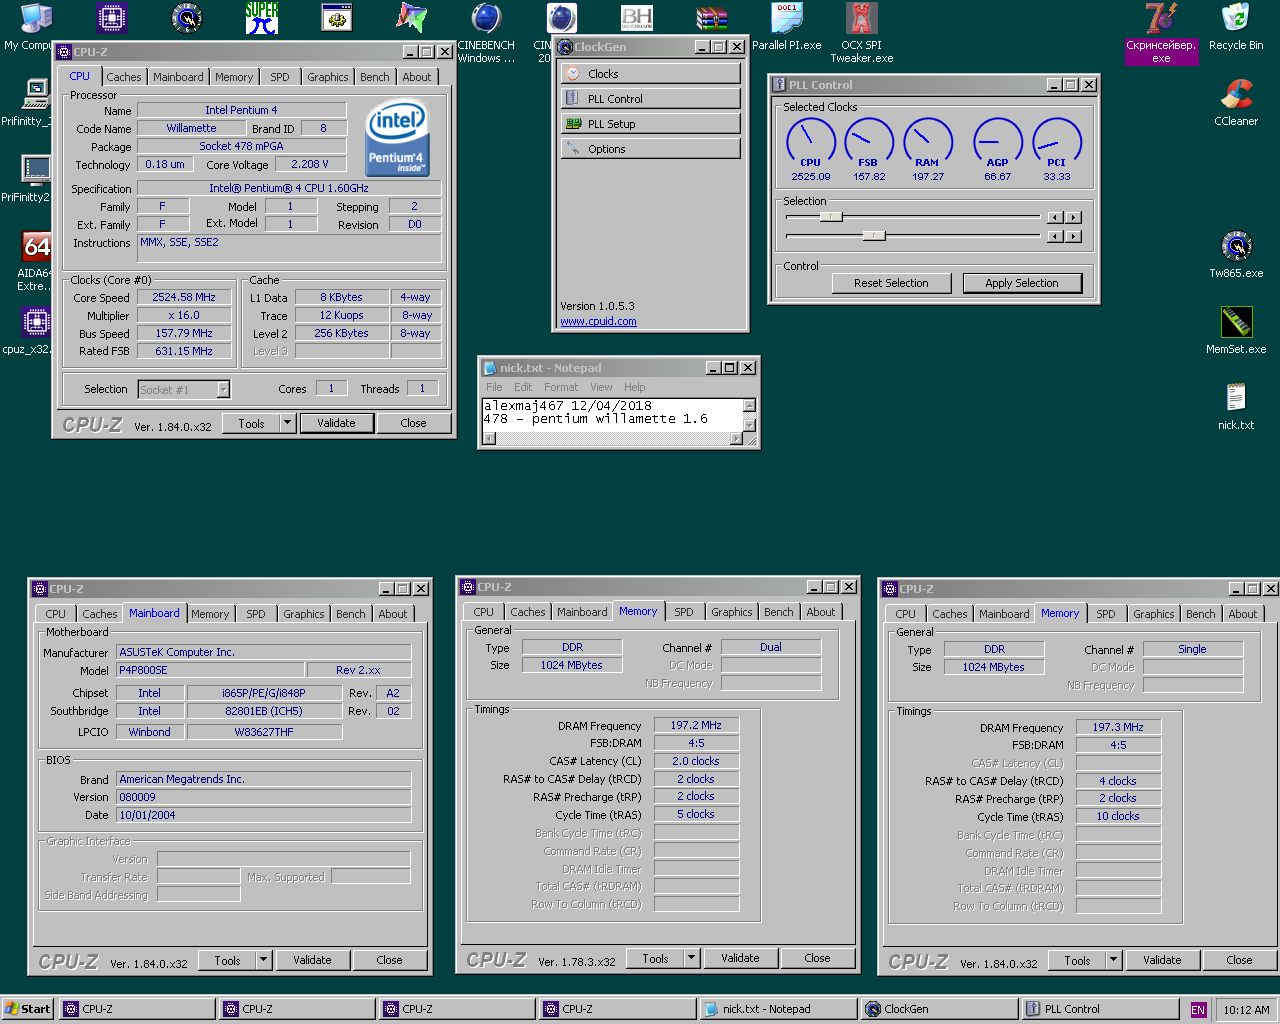1280x1024 pixels.
Task: Step upper PLL slider right with arrow
Action: (x=1073, y=217)
